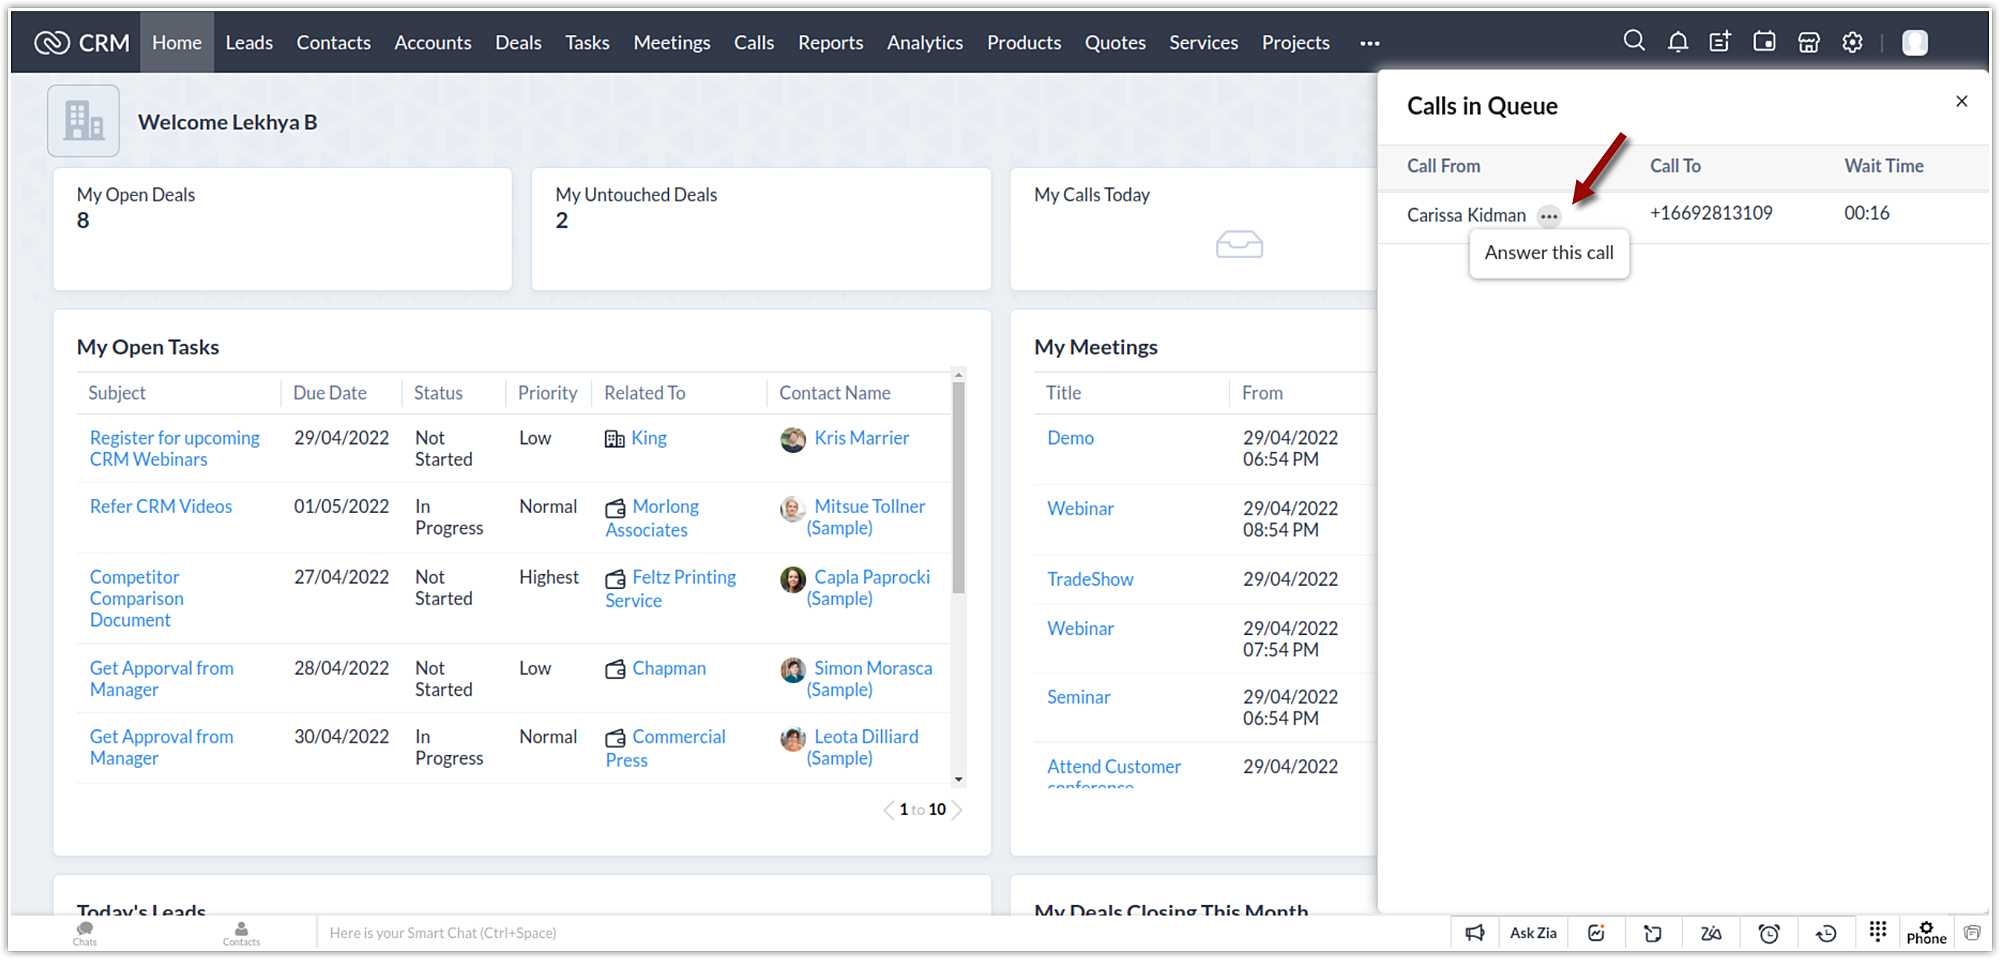This screenshot has width=2000, height=959.
Task: Click Answer this call option
Action: (1549, 253)
